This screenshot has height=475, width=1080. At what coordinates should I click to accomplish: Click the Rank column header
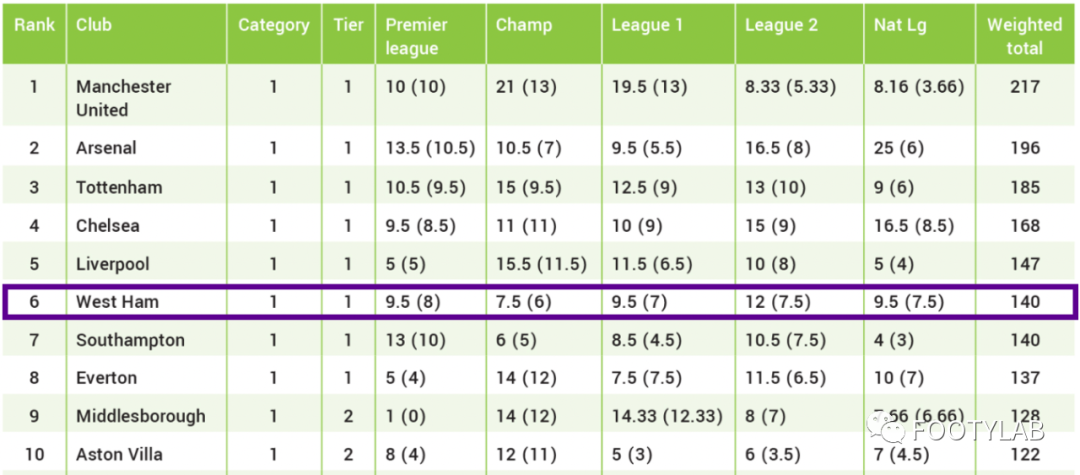[35, 25]
